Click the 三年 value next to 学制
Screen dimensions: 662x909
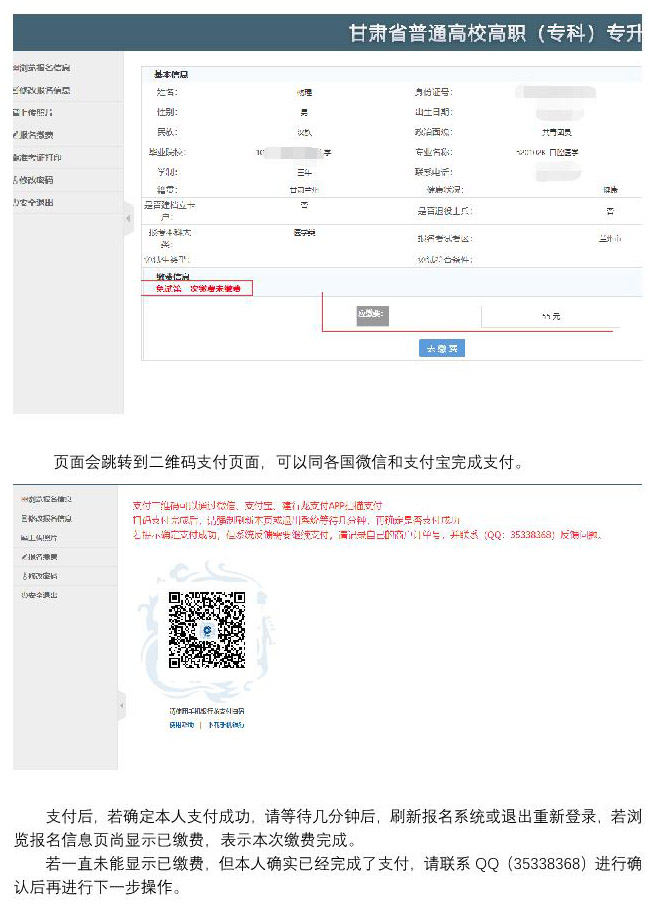pyautogui.click(x=304, y=172)
